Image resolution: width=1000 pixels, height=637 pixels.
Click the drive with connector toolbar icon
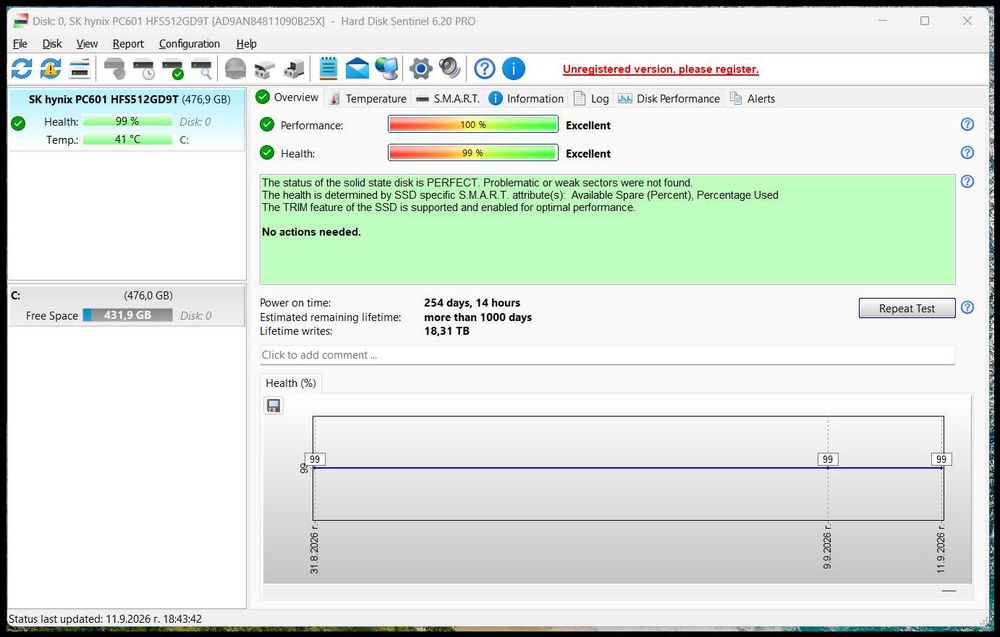point(293,68)
